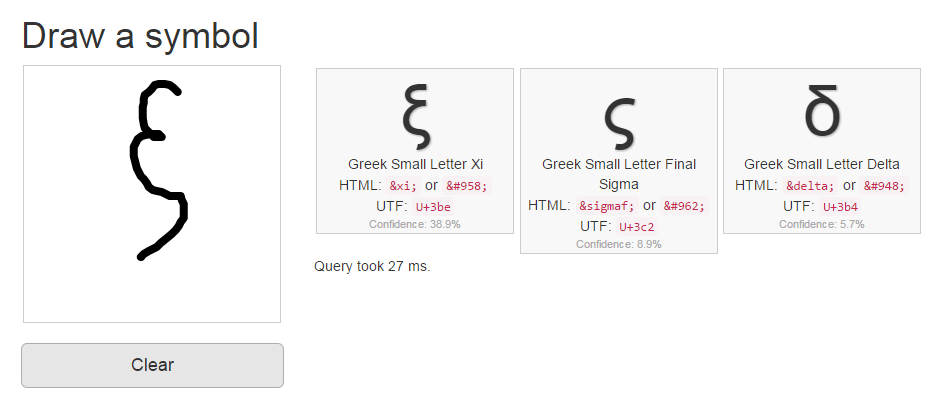
Task: Click the Confidence 38.9% text
Action: click(415, 224)
